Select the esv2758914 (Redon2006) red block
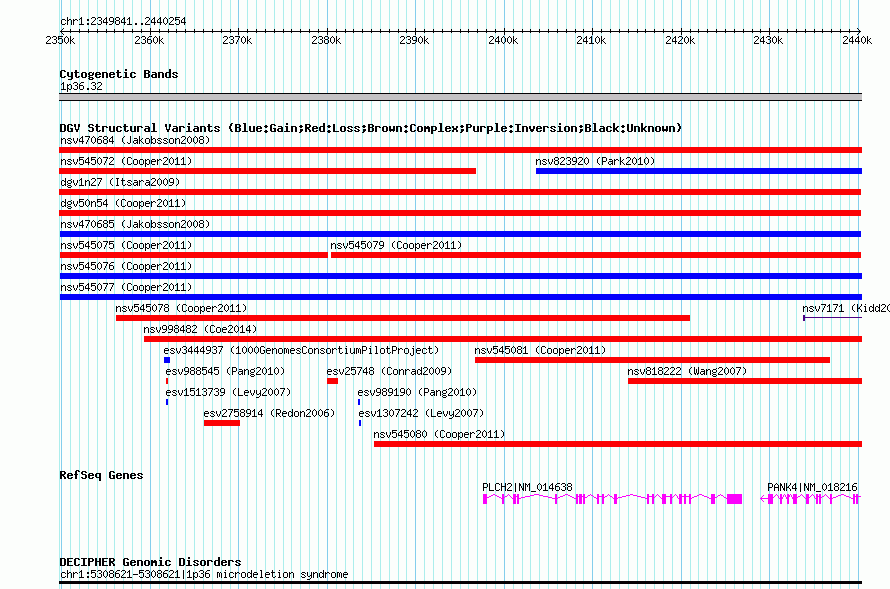The width and height of the screenshot is (890, 589). [x=222, y=423]
